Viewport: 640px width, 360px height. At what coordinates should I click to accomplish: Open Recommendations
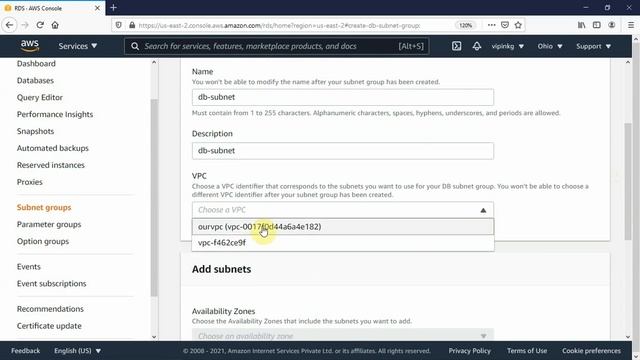click(x=50, y=309)
